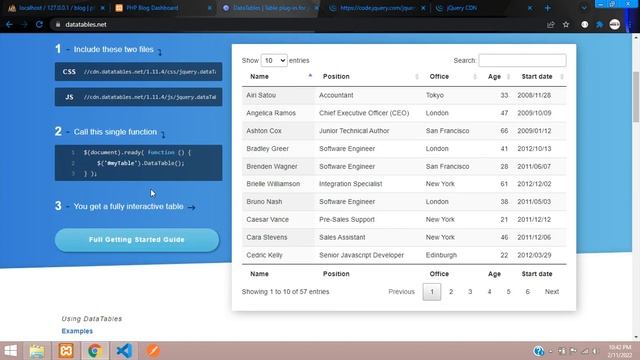Open XAMPP from the taskbar

66,351
